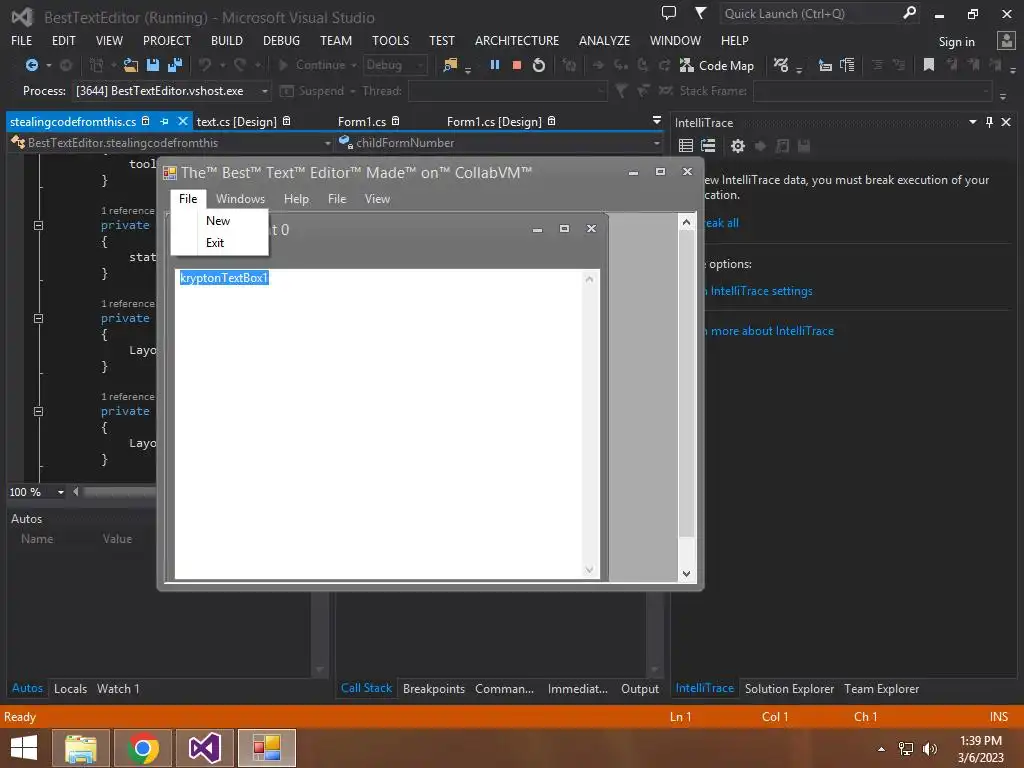This screenshot has width=1024, height=768.
Task: Open the TOOLS menu
Action: point(391,40)
